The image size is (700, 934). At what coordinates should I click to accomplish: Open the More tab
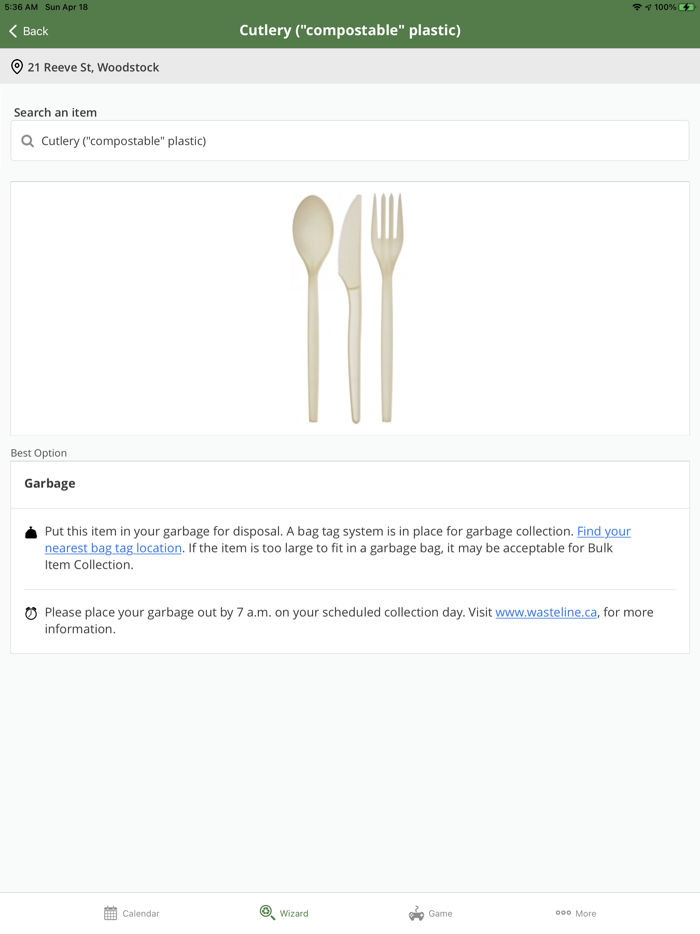click(x=576, y=913)
